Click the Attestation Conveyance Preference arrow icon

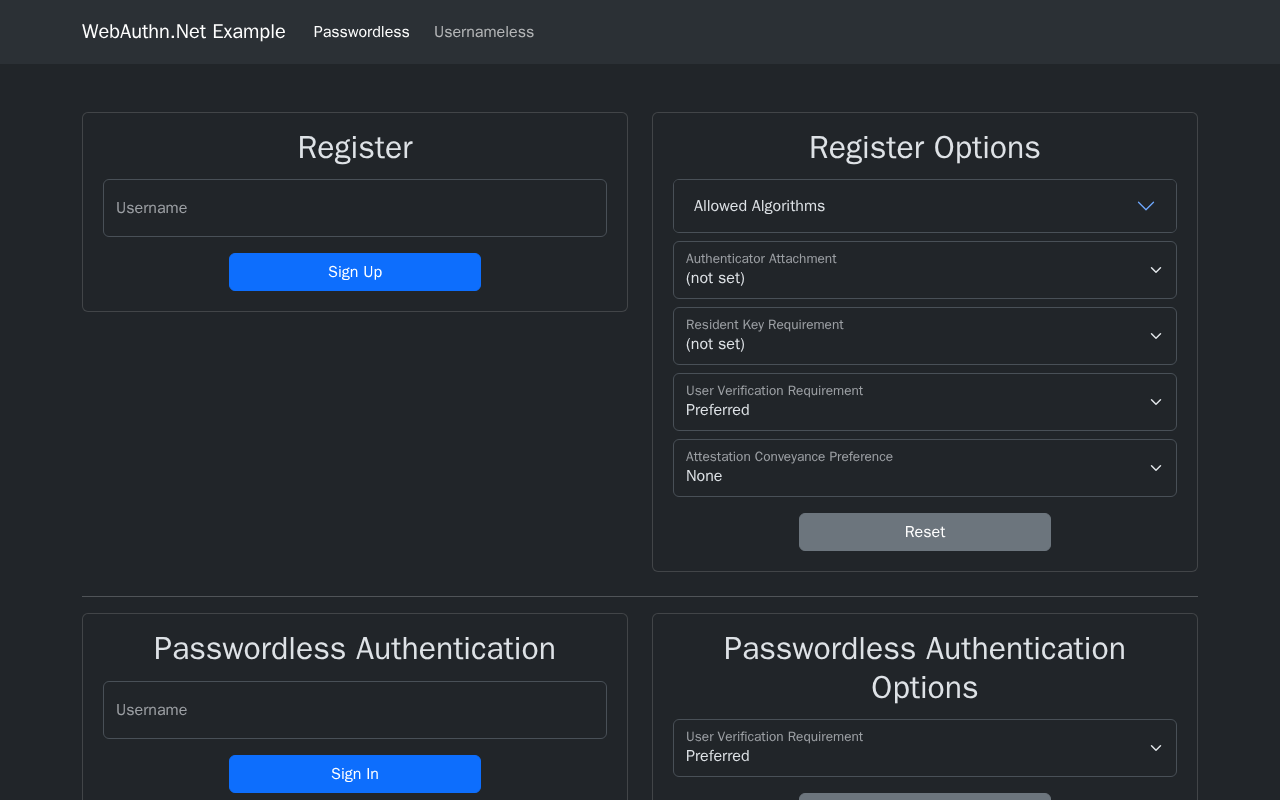(1155, 468)
